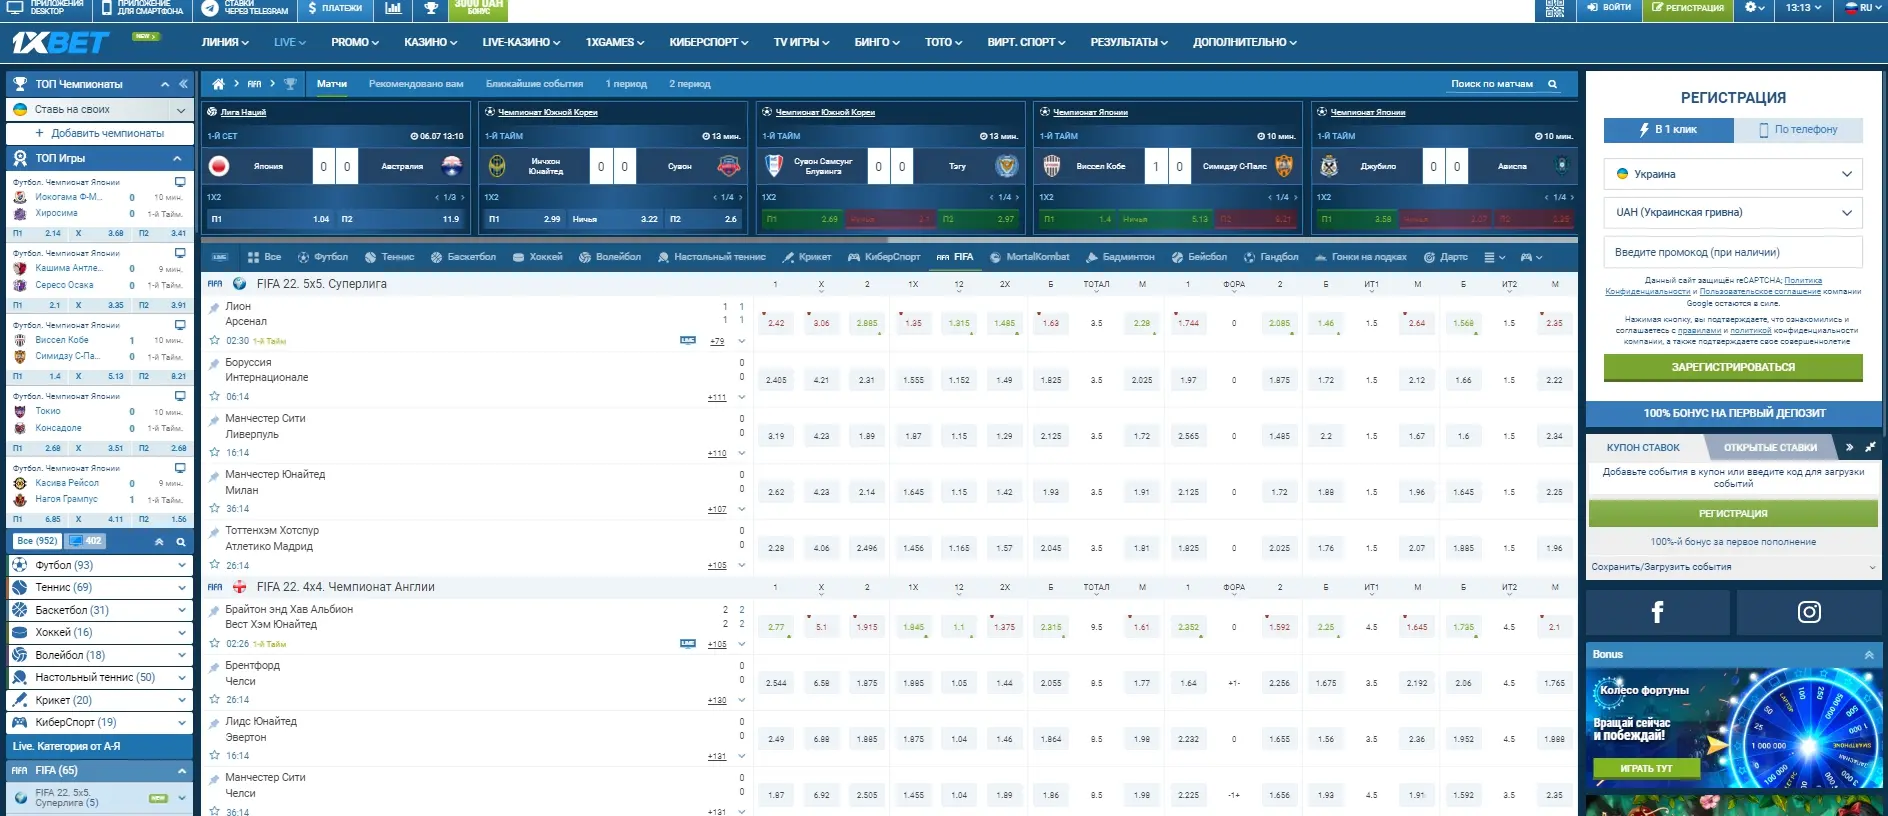Click the Facebook icon
The height and width of the screenshot is (816, 1888).
point(1657,612)
